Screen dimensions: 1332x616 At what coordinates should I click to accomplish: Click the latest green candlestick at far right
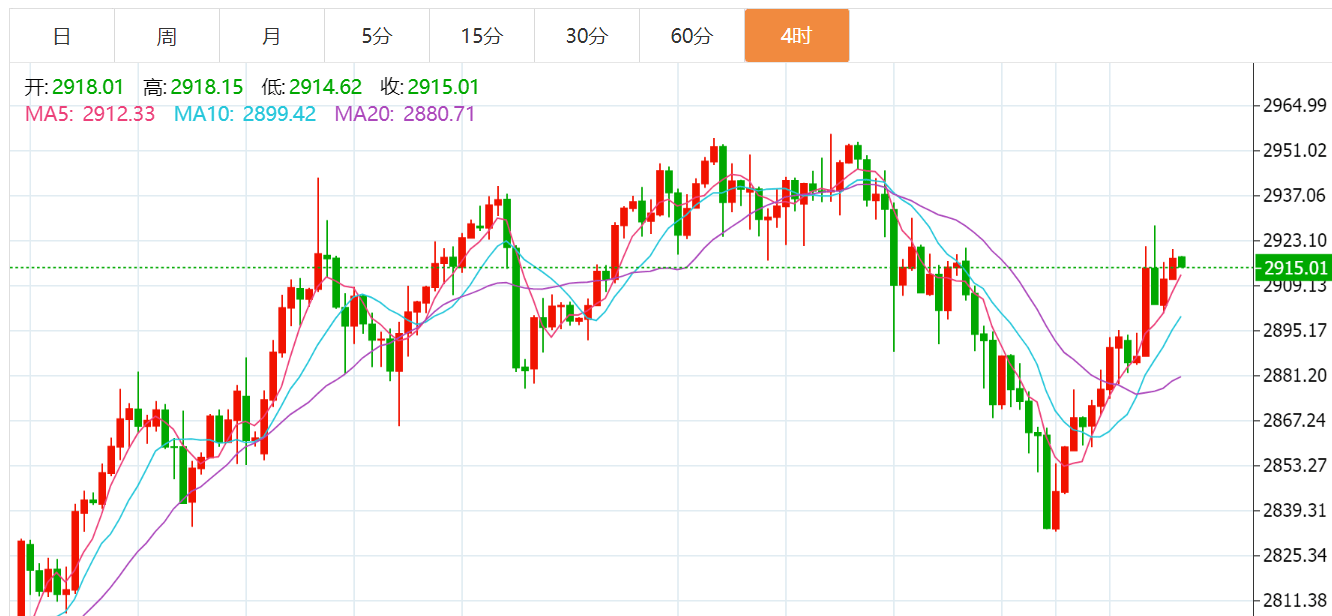coord(1181,262)
